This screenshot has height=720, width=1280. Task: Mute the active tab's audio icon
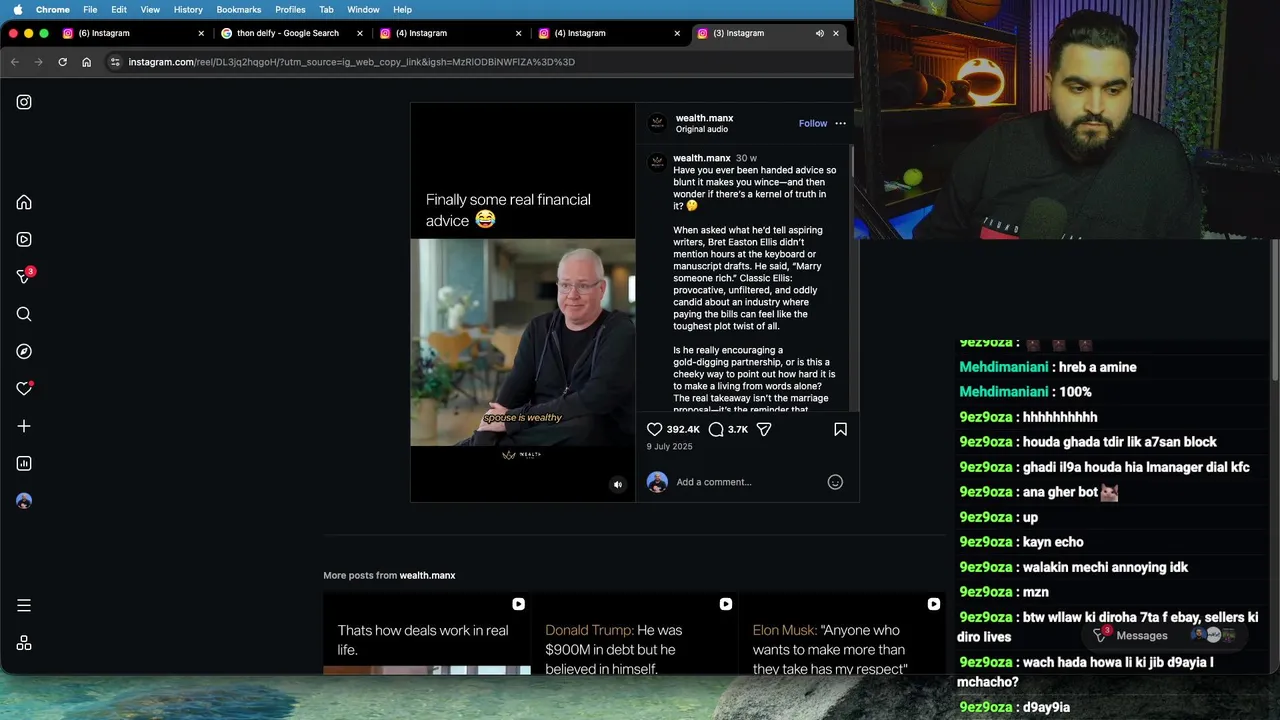(819, 33)
